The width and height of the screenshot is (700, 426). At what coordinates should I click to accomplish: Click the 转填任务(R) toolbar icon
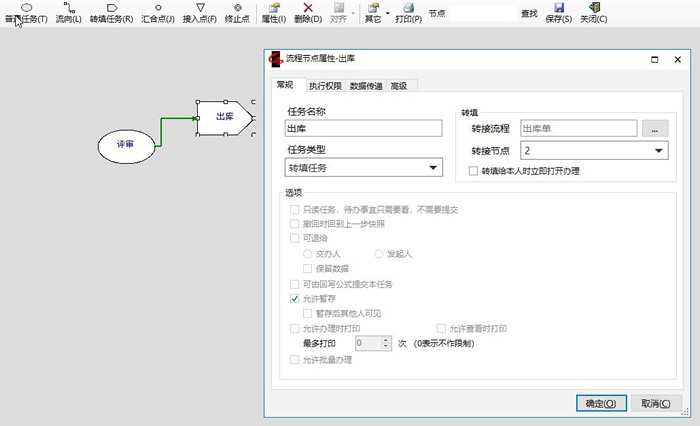[x=111, y=13]
